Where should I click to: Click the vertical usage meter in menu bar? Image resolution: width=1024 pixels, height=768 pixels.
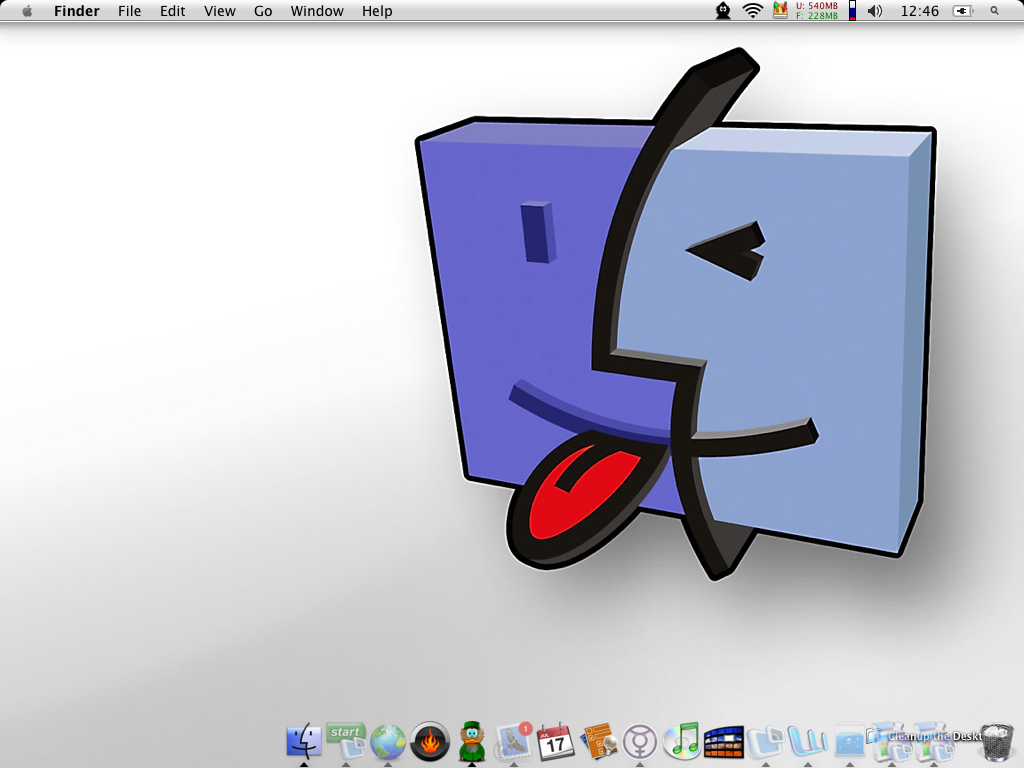click(x=852, y=10)
